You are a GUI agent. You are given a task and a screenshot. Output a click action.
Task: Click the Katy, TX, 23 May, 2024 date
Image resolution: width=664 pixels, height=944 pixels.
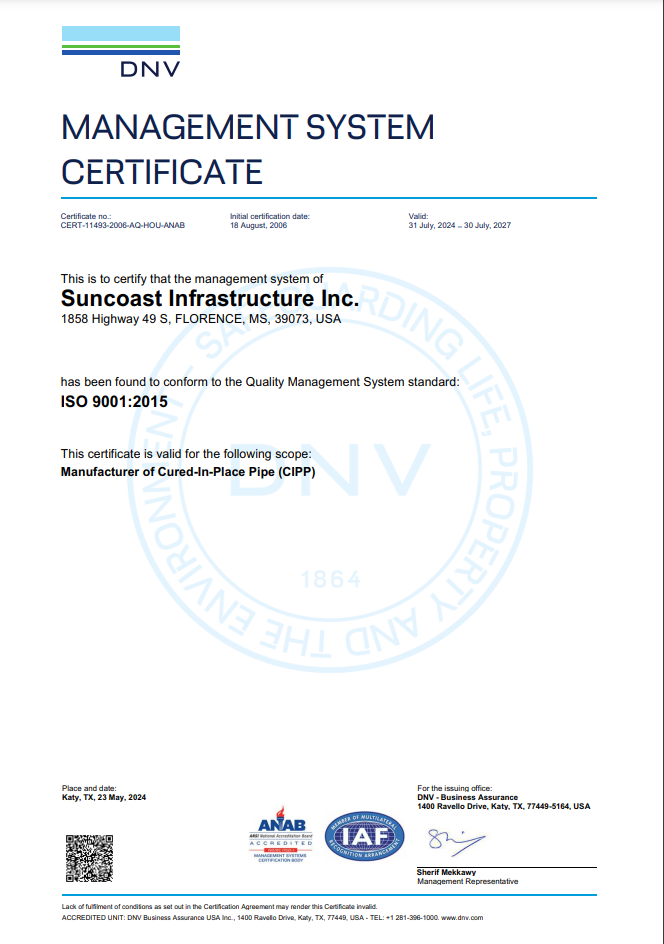pyautogui.click(x=104, y=797)
